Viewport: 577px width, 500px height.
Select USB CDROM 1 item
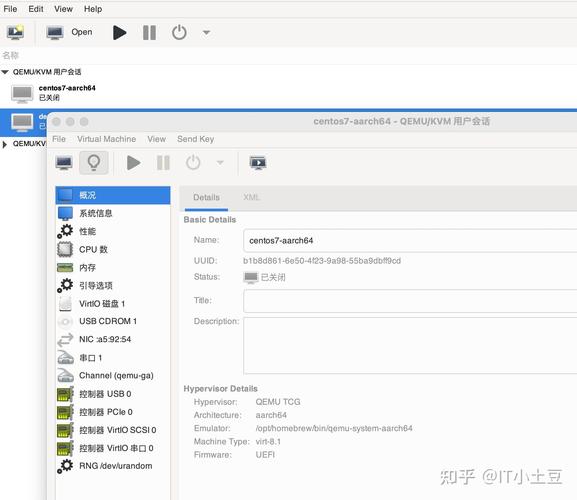113,321
